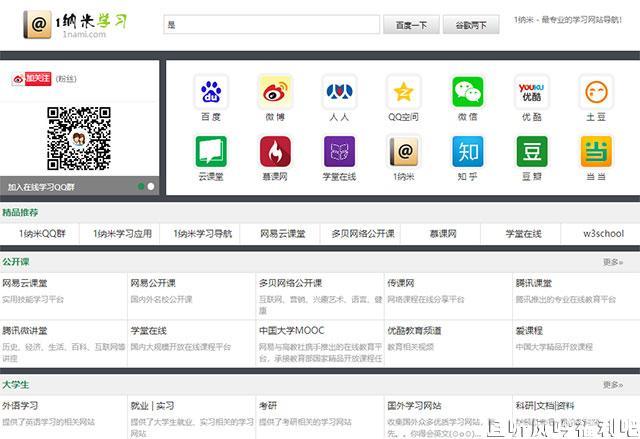The width and height of the screenshot is (640, 439).
Task: Click the 1纳米学习 site logo
Action: [76, 24]
